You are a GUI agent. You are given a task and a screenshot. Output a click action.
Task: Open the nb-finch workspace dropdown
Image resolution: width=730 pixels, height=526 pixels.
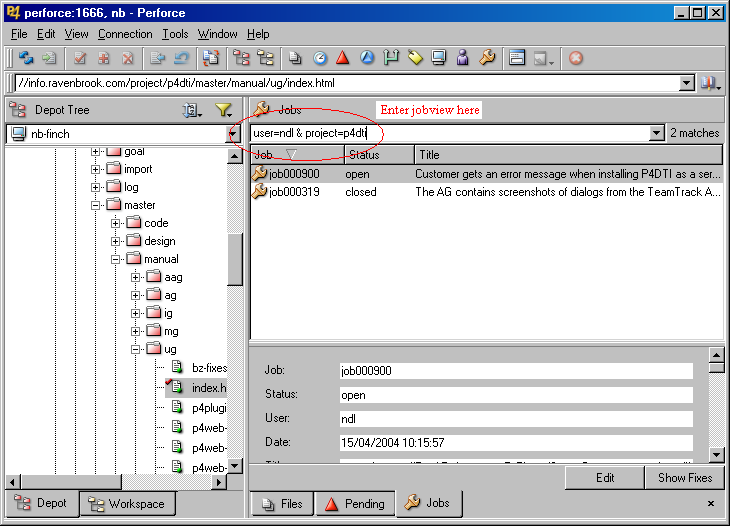pos(233,133)
